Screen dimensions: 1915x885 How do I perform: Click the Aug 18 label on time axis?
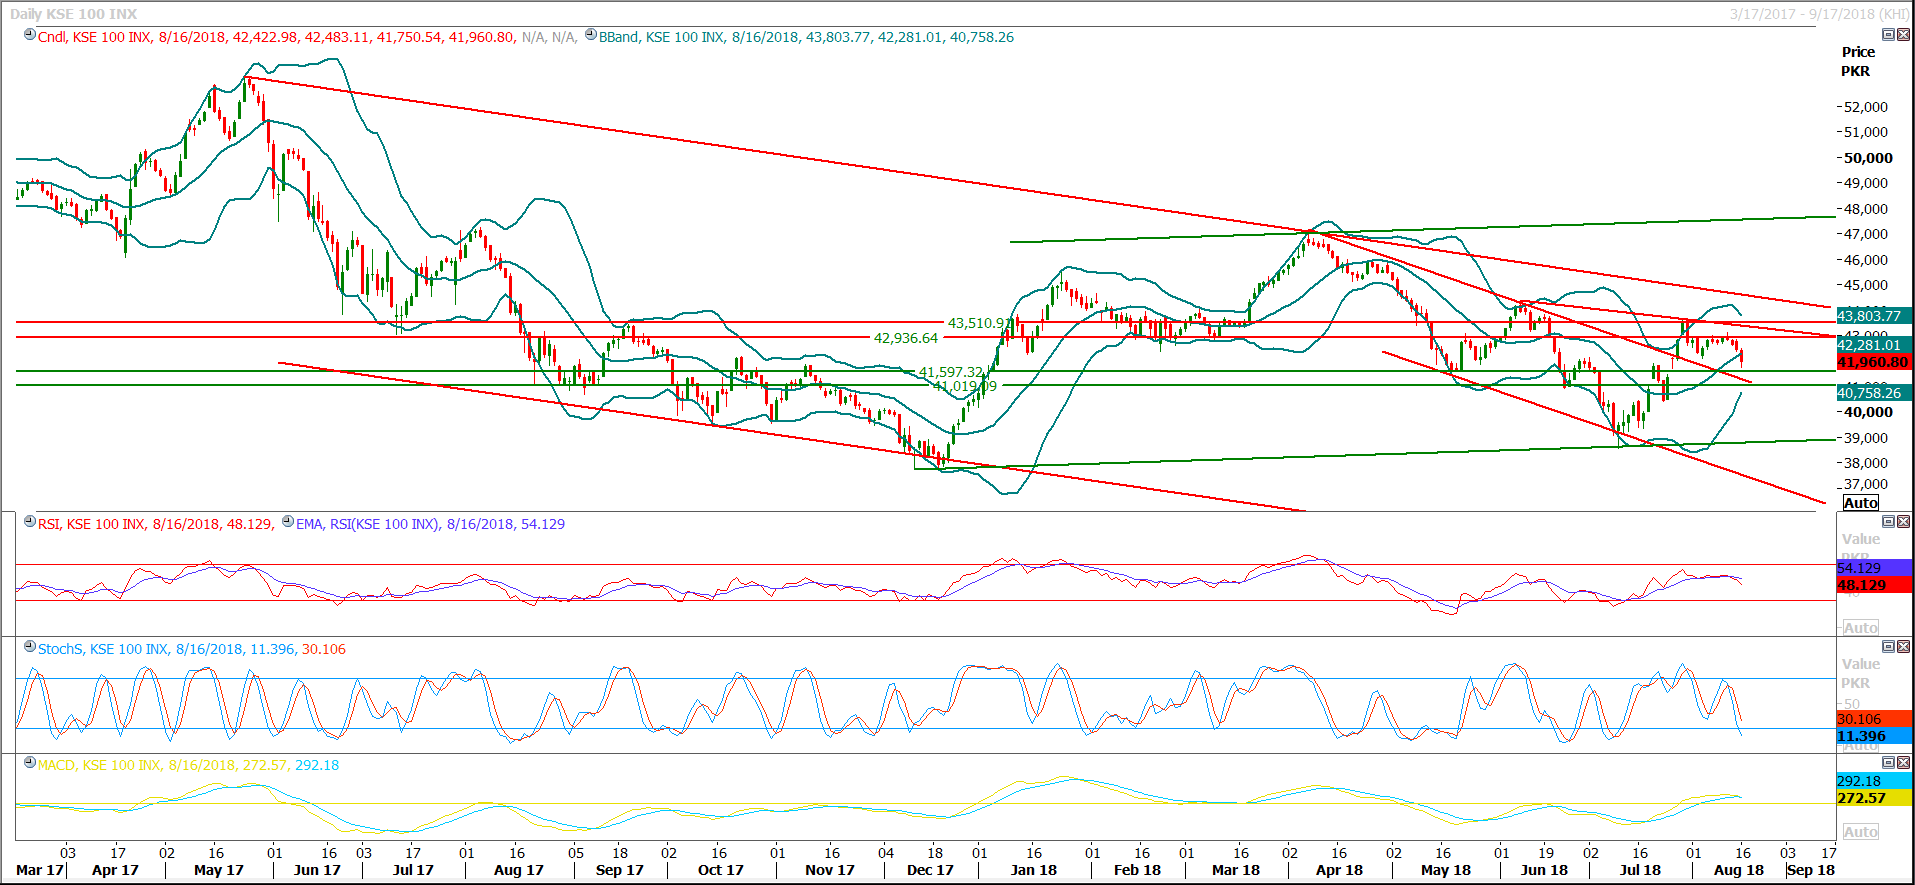click(1738, 870)
